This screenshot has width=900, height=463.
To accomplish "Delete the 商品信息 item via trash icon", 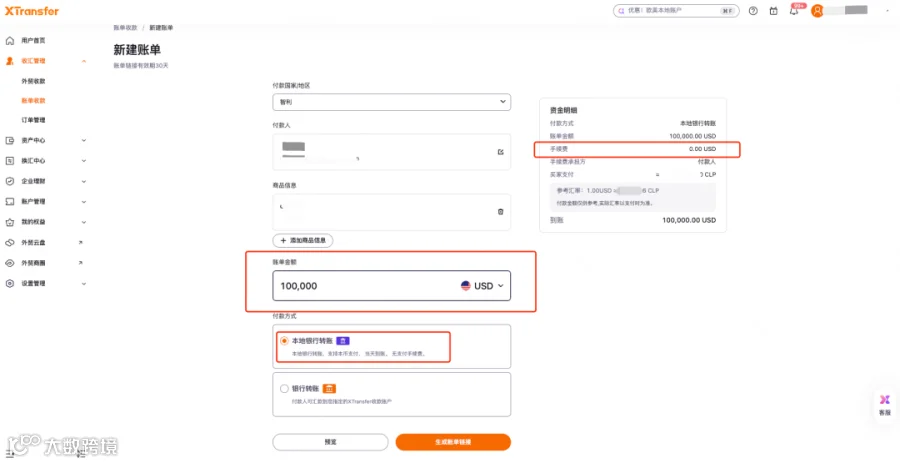I will click(501, 212).
